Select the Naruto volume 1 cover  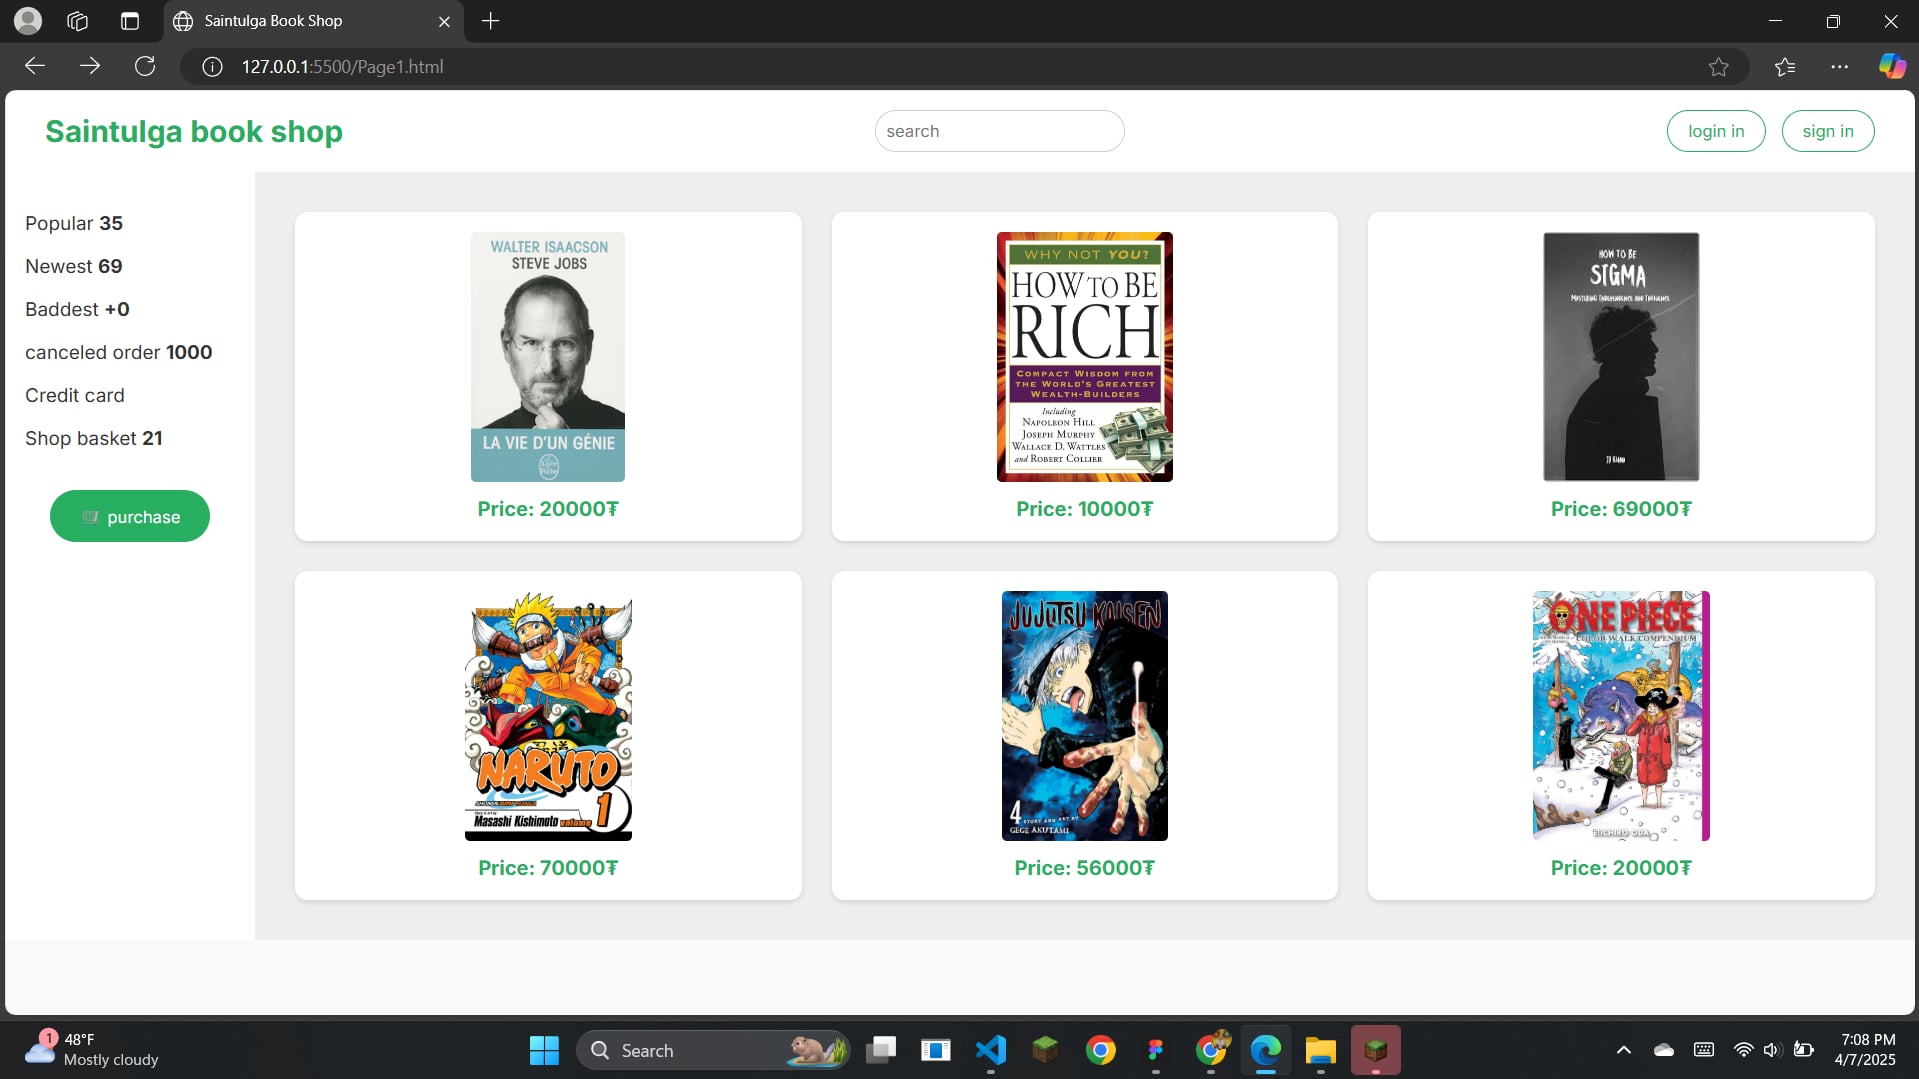[x=548, y=716]
